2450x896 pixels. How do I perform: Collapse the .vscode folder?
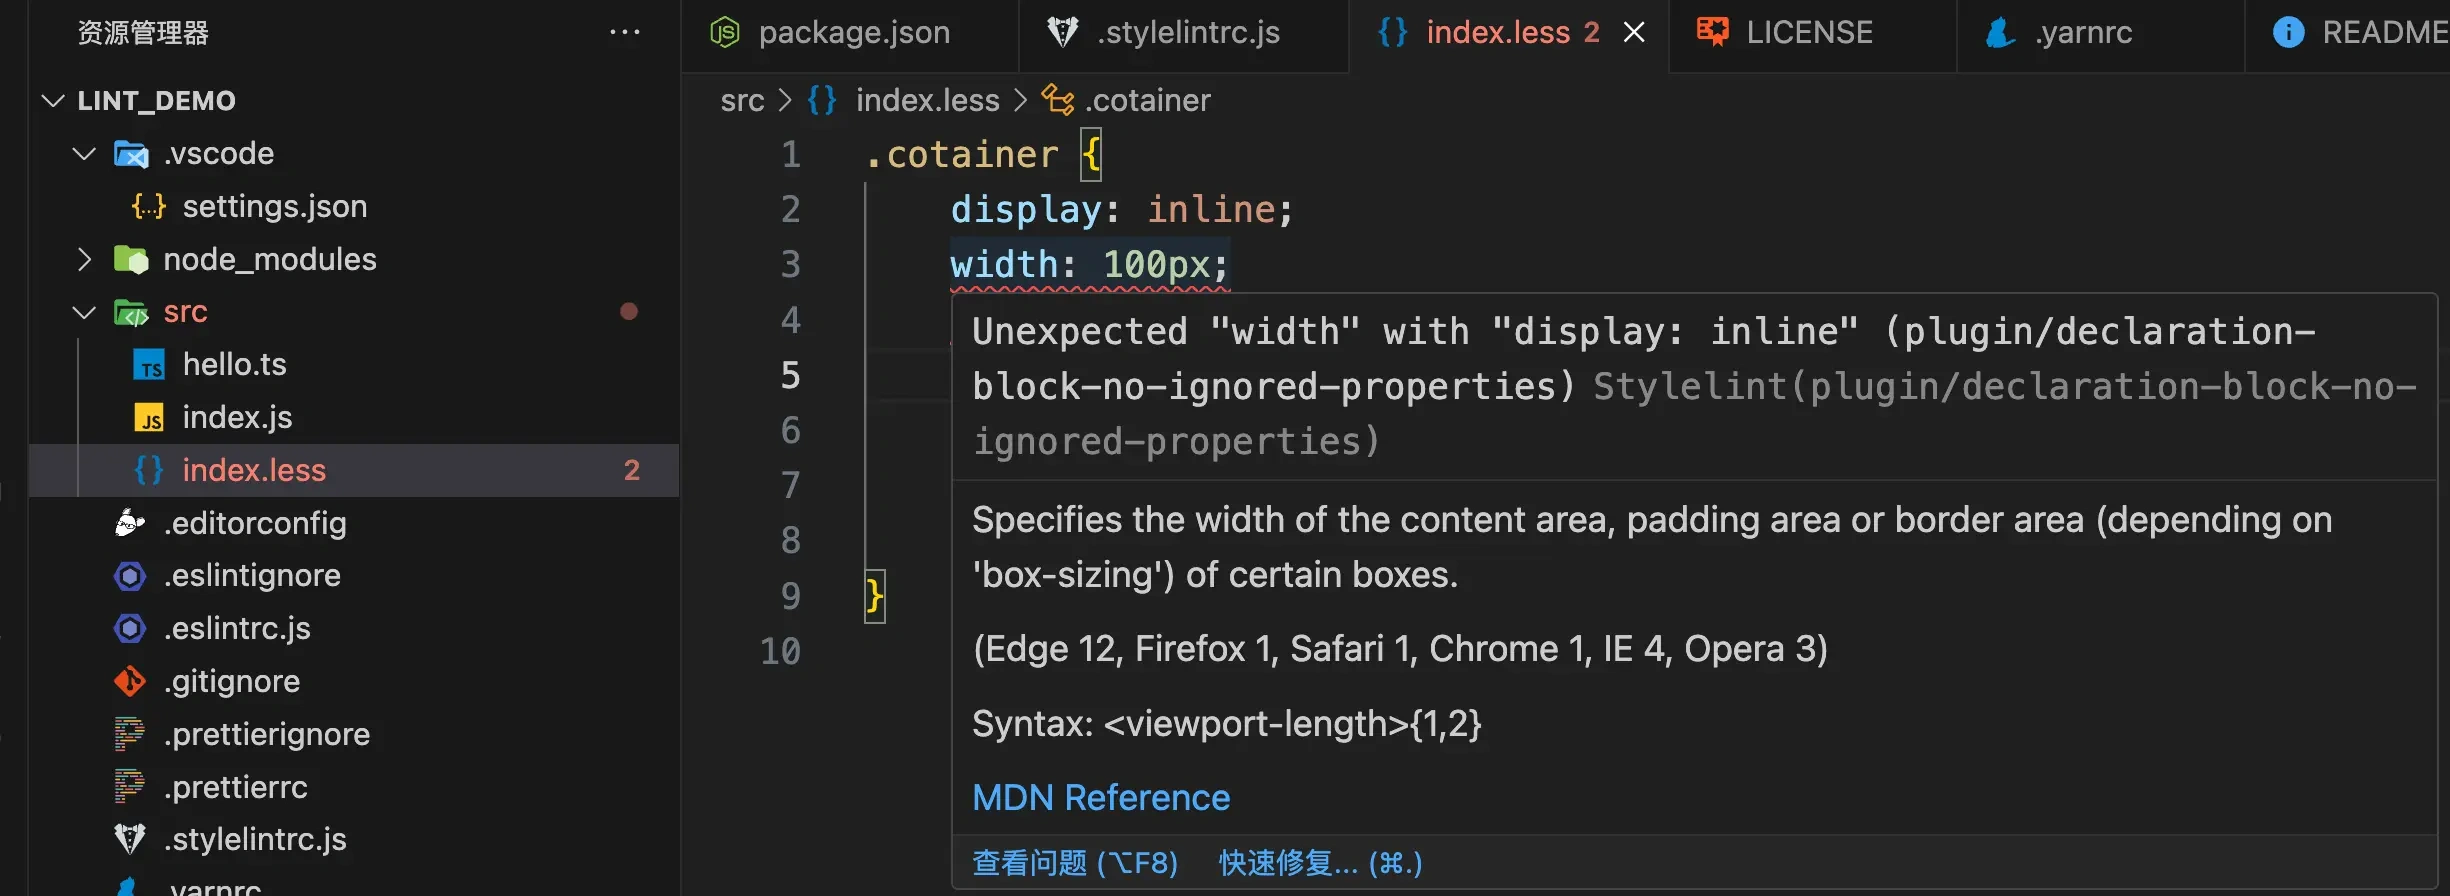[85, 154]
